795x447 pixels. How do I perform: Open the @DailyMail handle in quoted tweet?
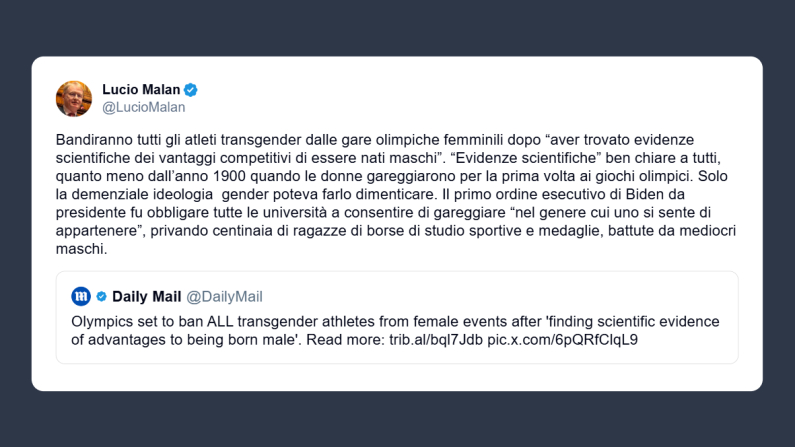click(224, 297)
